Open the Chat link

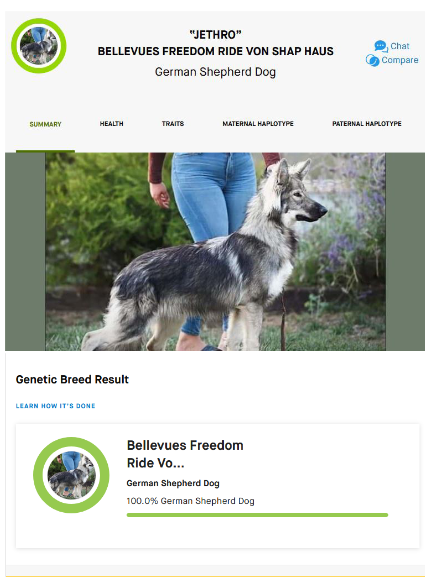(x=400, y=46)
